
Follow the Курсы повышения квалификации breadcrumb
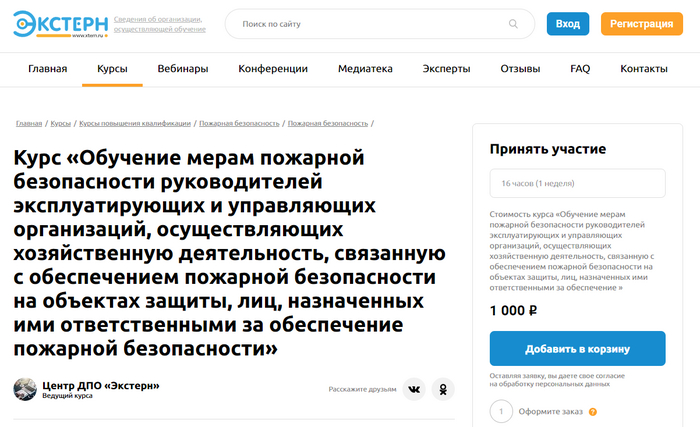click(x=135, y=123)
